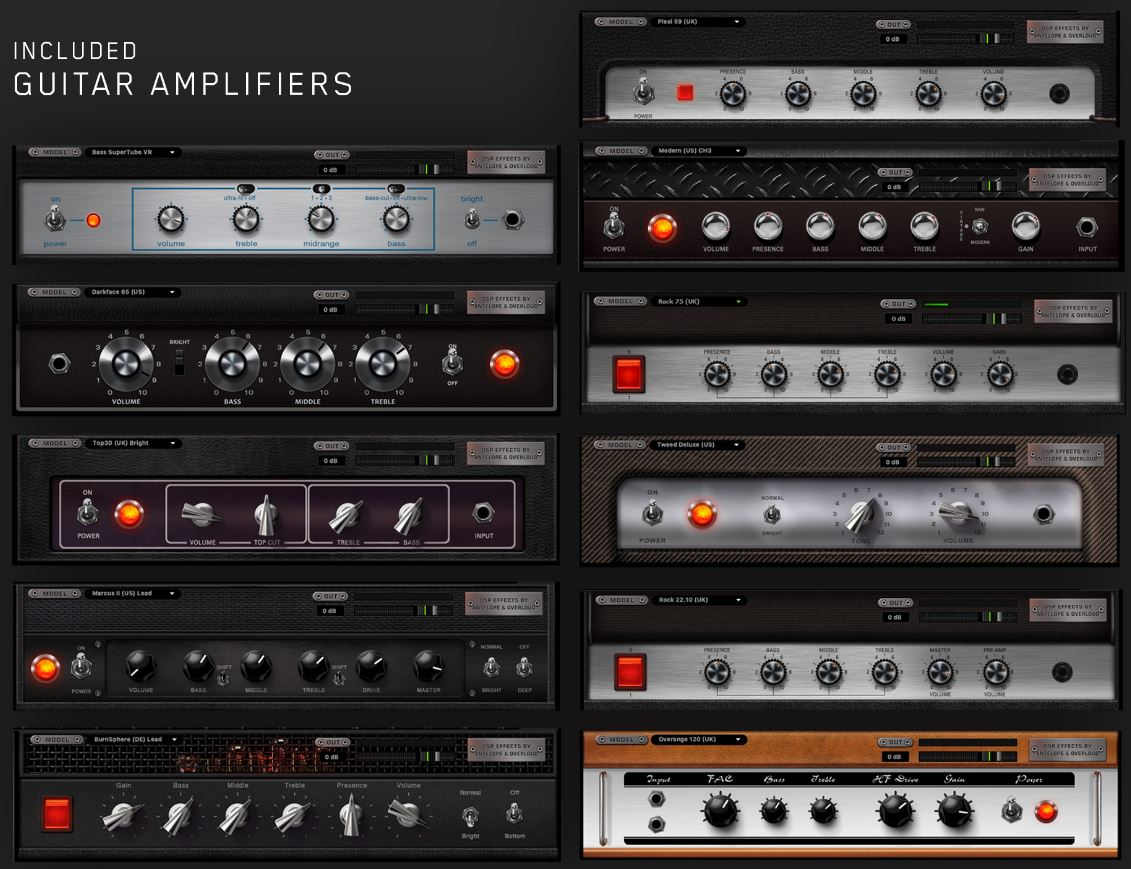1131x869 pixels.
Task: Click the Rock 22.10 MASTER volume knob
Action: 940,673
